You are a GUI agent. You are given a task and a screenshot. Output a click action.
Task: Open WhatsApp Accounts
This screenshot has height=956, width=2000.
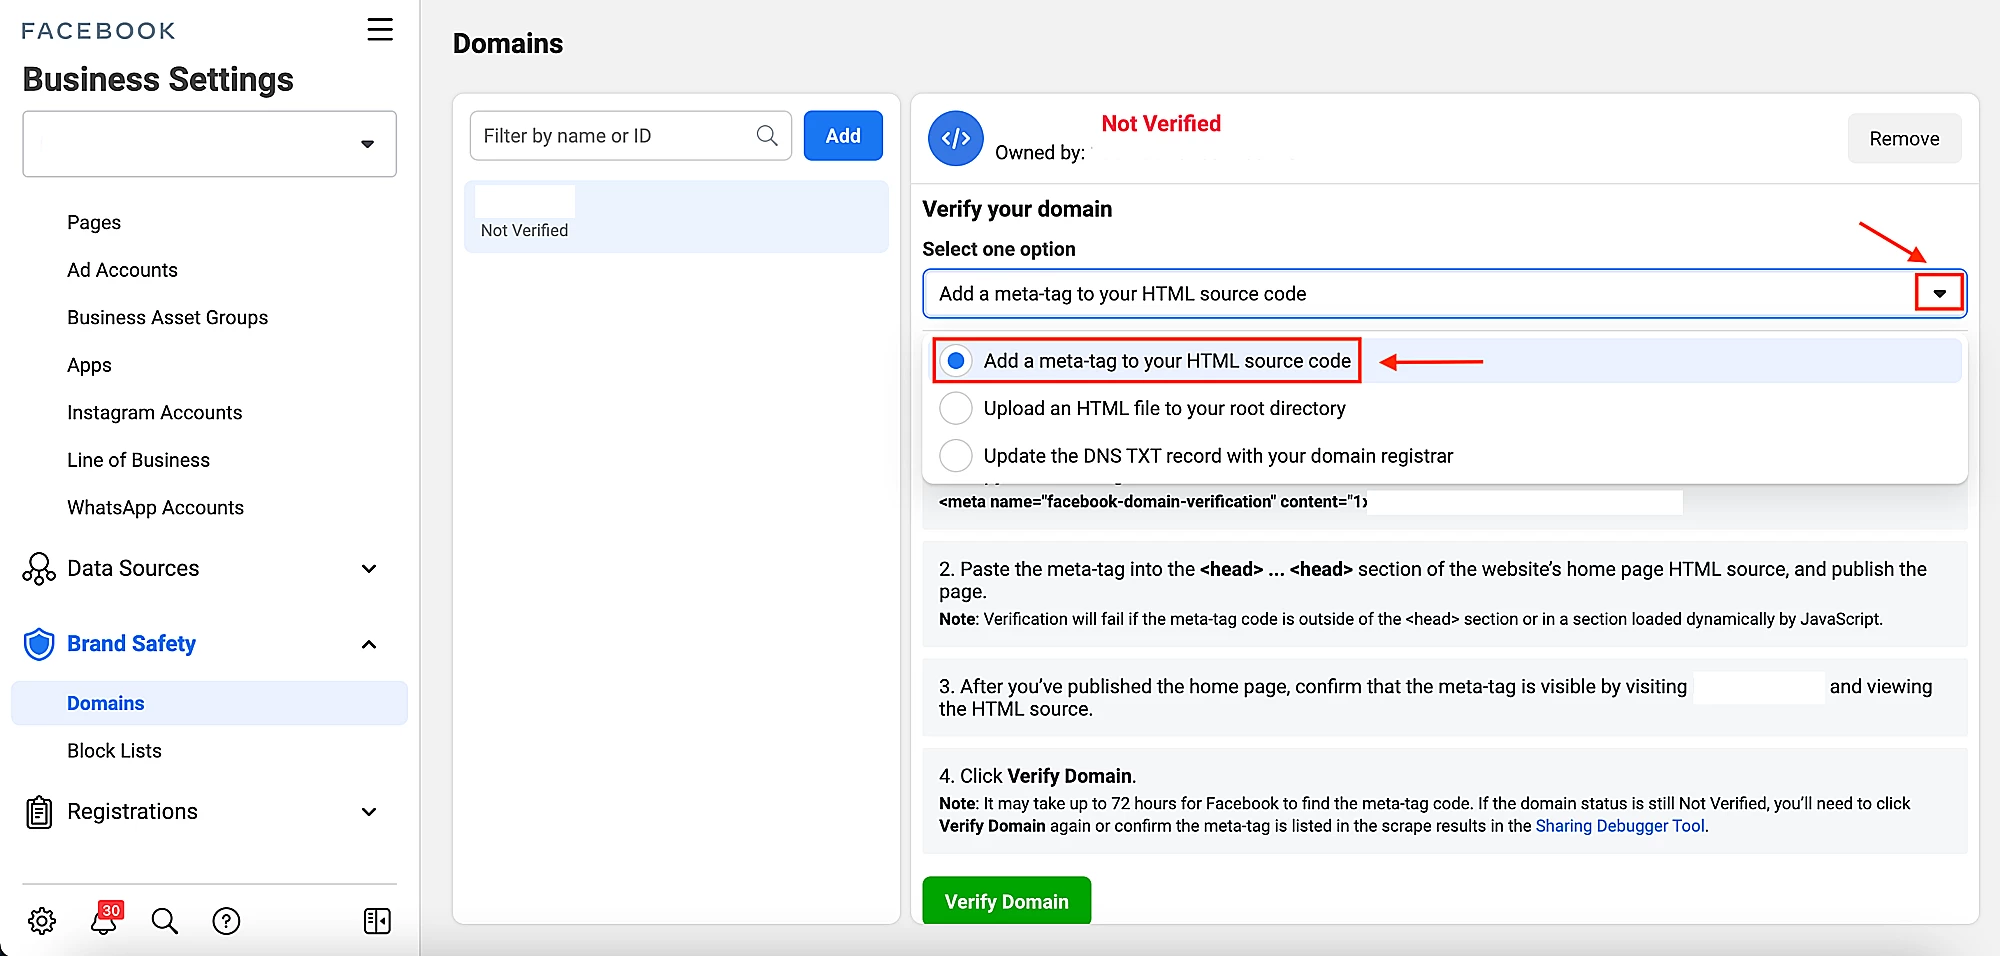155,507
